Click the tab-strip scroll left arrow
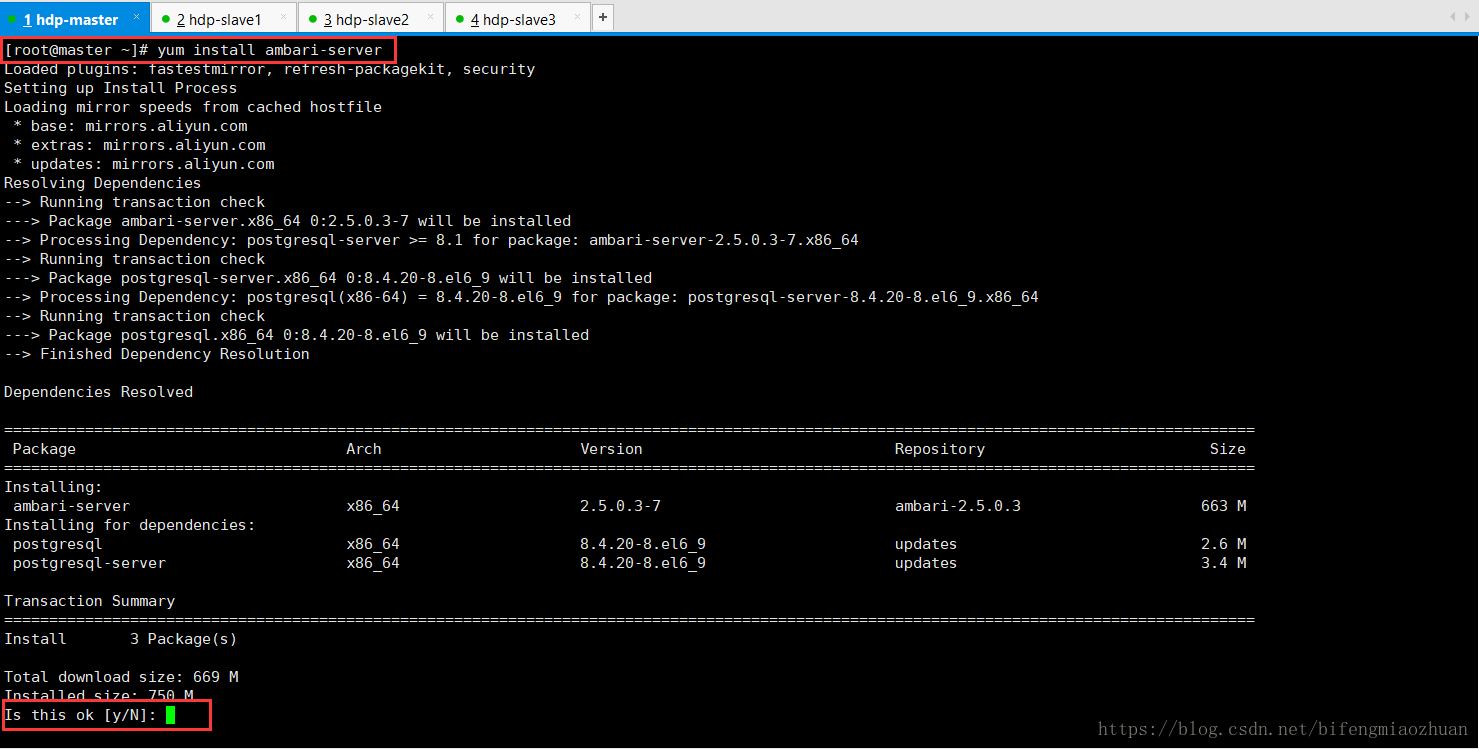The width and height of the screenshot is (1479, 749). 1452,17
